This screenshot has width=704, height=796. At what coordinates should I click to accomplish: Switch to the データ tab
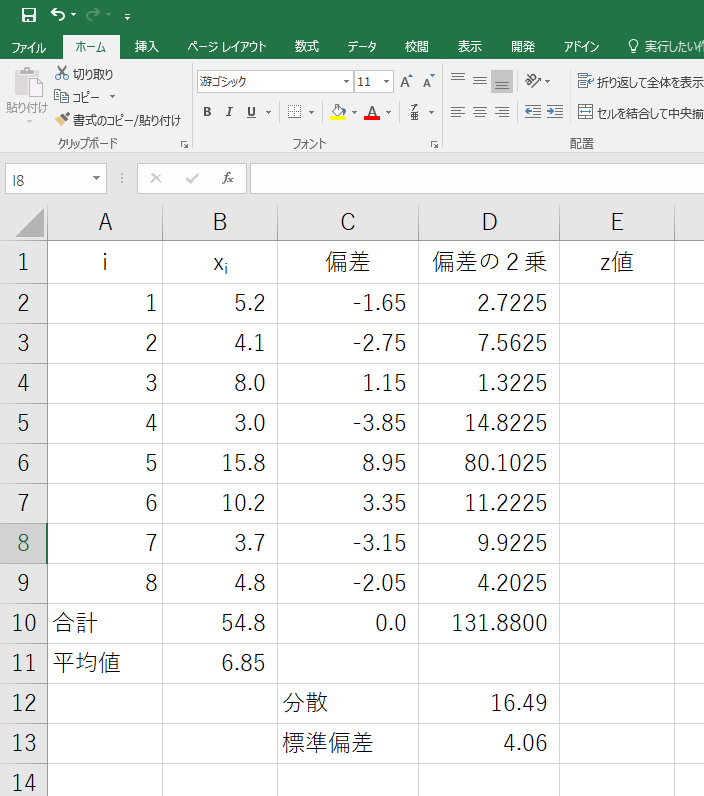point(362,47)
